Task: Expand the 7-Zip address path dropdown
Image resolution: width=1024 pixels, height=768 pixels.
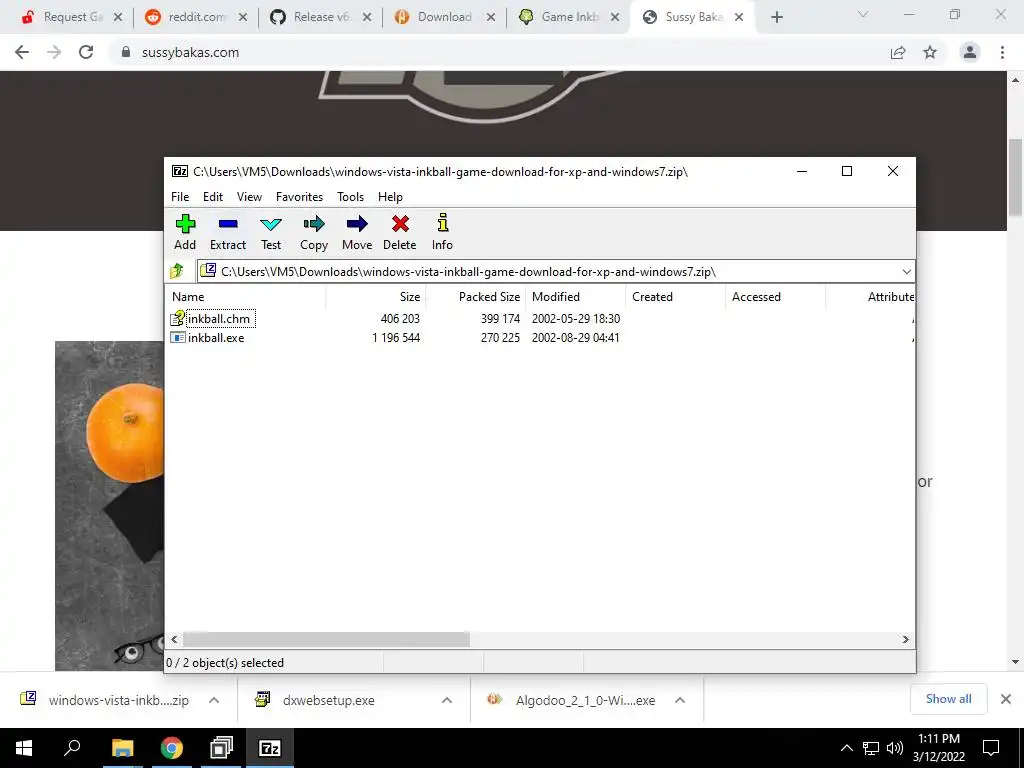Action: (x=906, y=272)
